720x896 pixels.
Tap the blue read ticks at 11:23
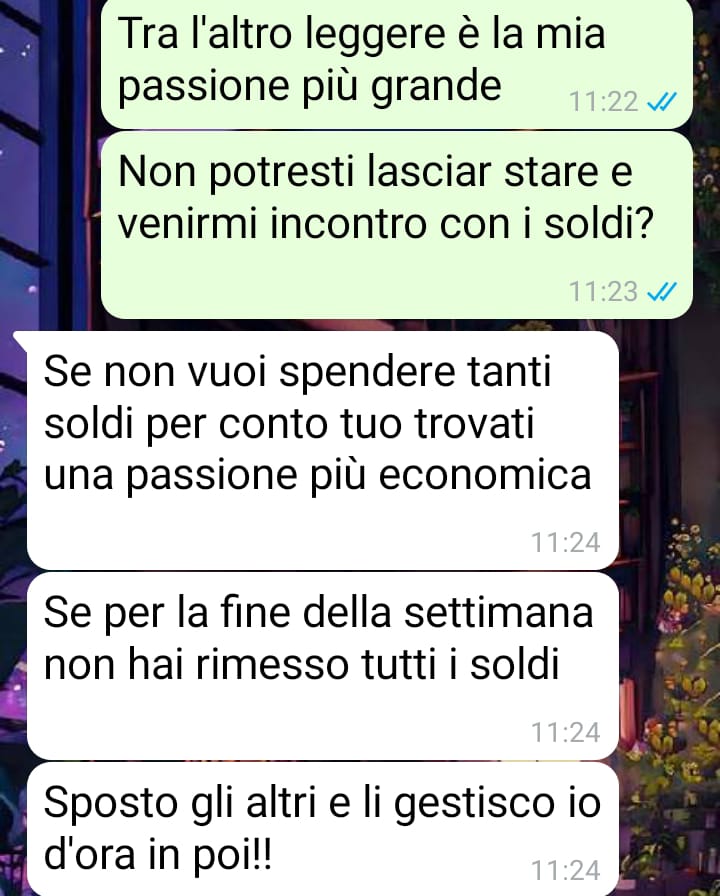661,291
